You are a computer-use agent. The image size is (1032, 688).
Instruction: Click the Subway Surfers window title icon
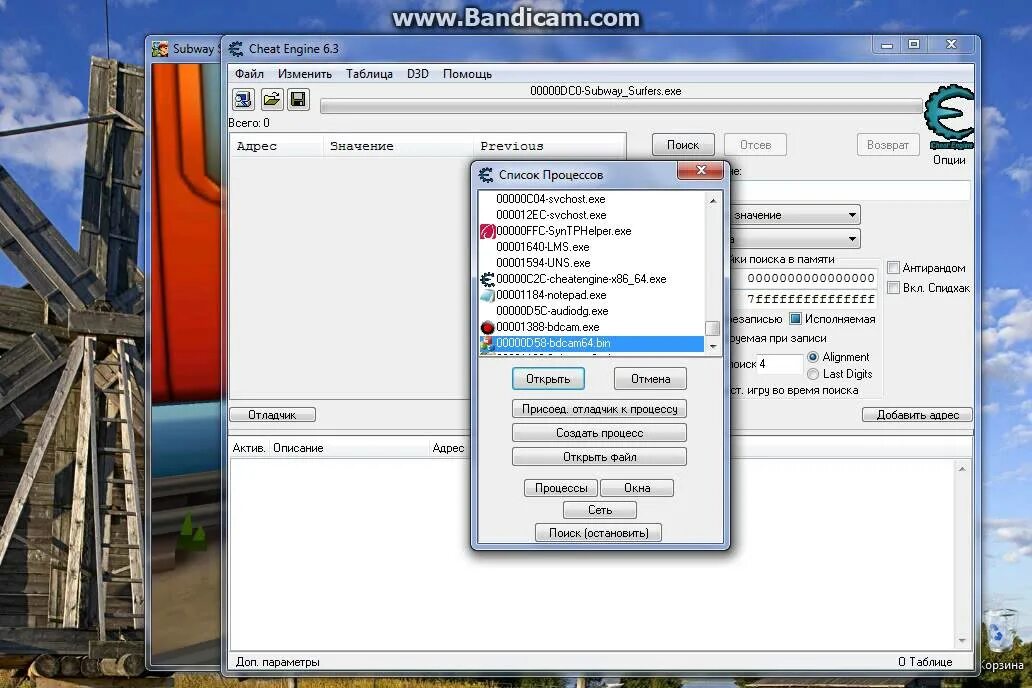160,49
